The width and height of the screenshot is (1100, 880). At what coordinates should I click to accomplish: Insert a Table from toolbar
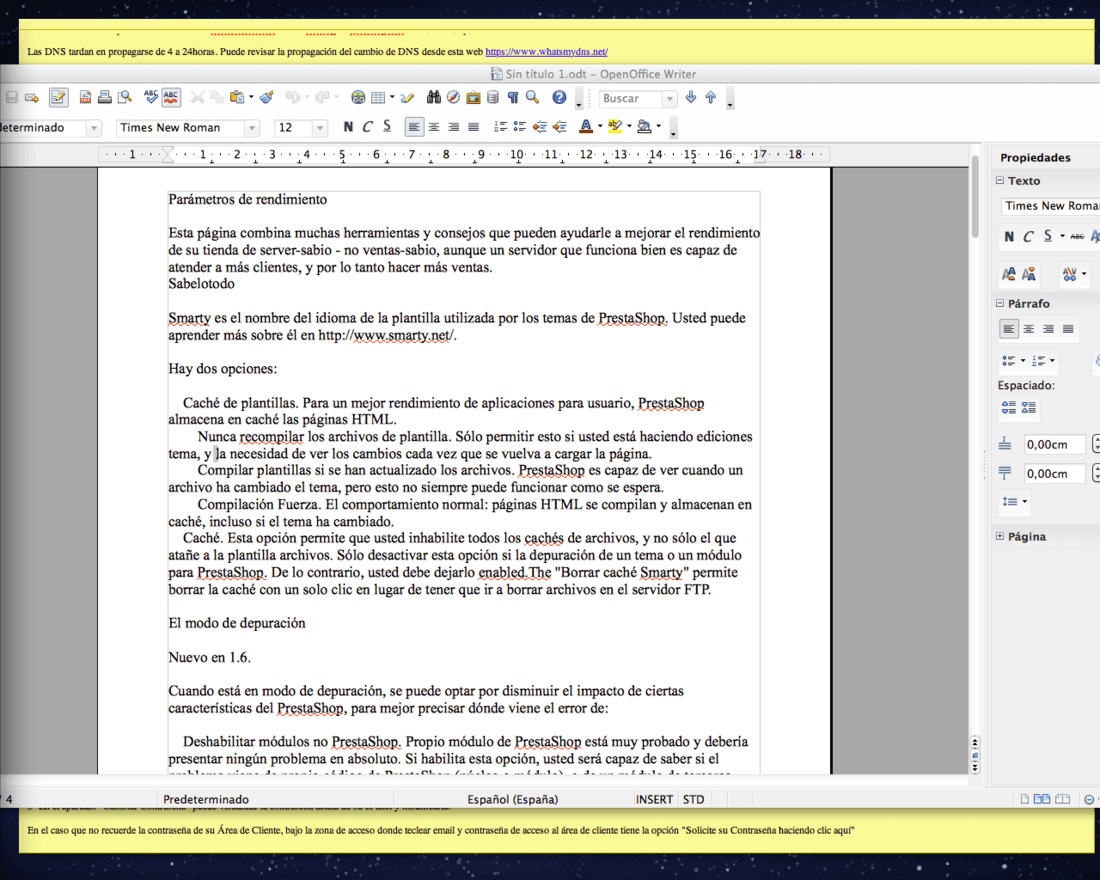coord(378,98)
